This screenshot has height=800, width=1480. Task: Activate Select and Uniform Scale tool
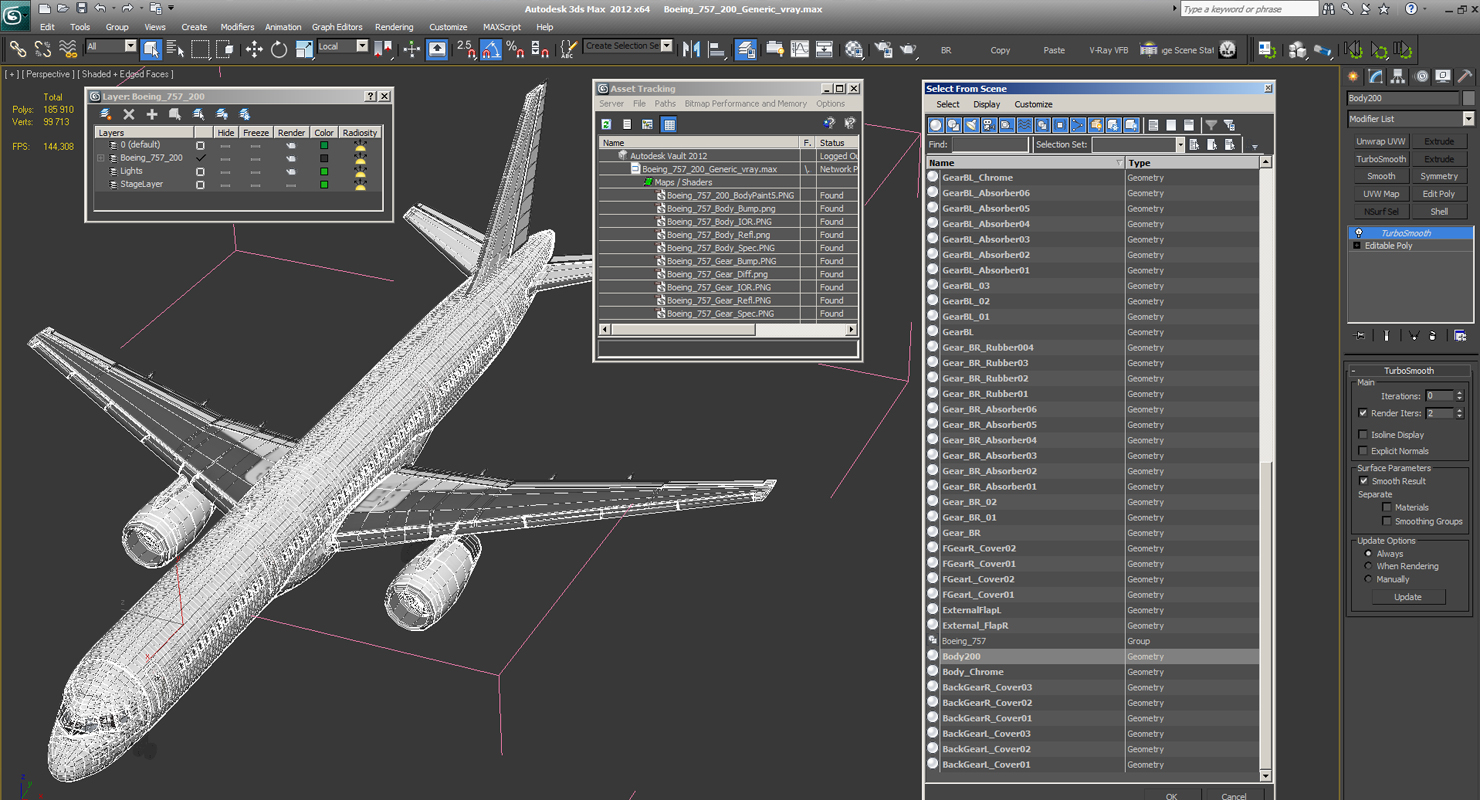pyautogui.click(x=304, y=48)
